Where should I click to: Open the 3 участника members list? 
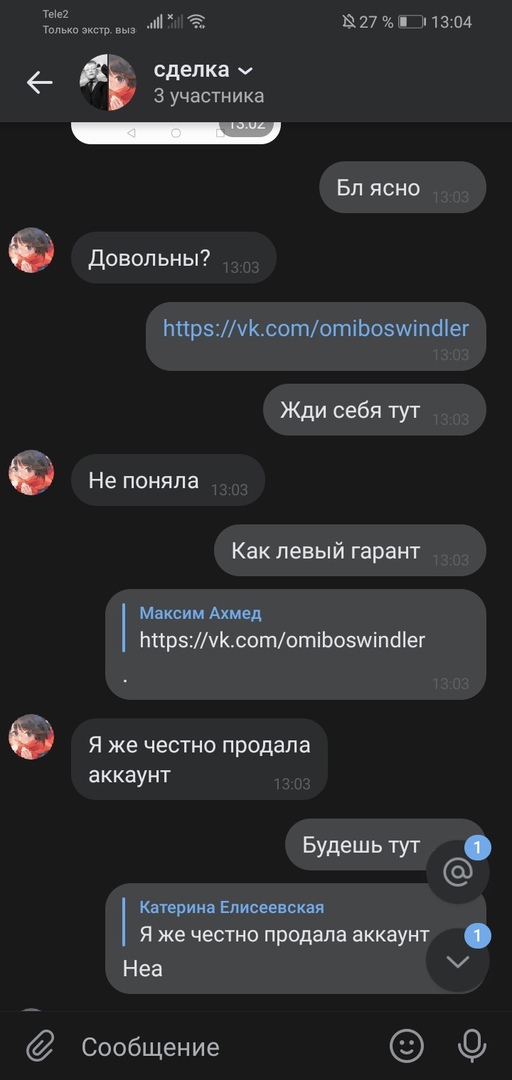click(209, 96)
